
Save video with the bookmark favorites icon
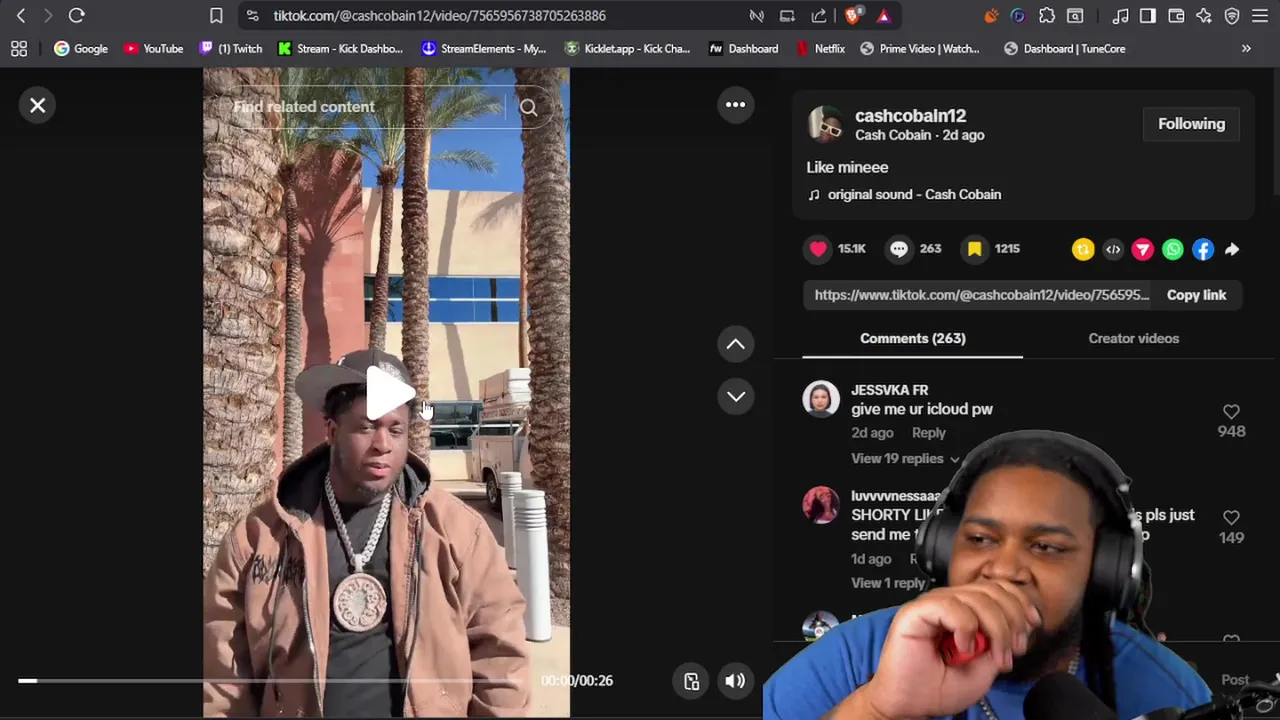[x=974, y=249]
